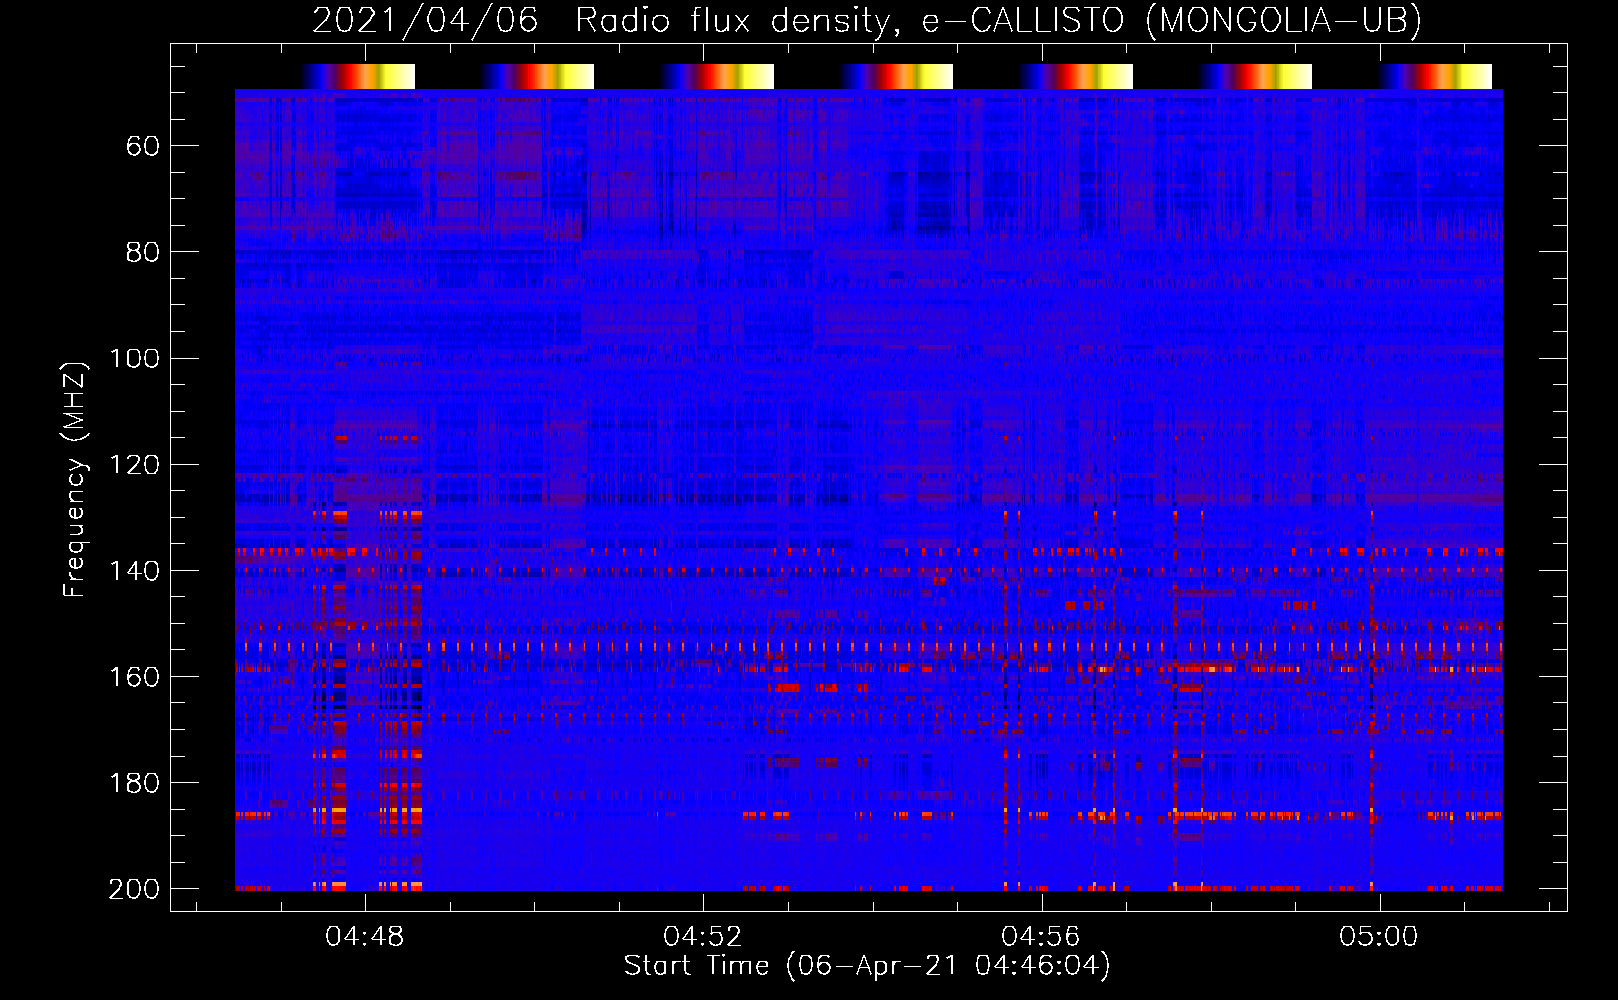Click the 160 frequency tick label
The height and width of the screenshot is (1000, 1618).
[134, 677]
